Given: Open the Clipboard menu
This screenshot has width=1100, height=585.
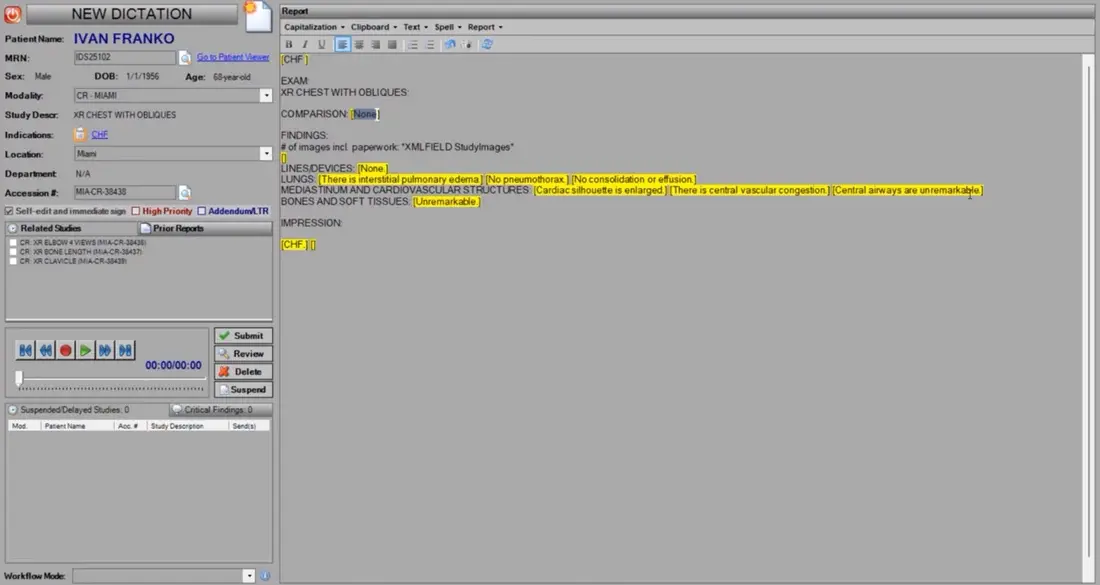Looking at the screenshot, I should click(374, 27).
